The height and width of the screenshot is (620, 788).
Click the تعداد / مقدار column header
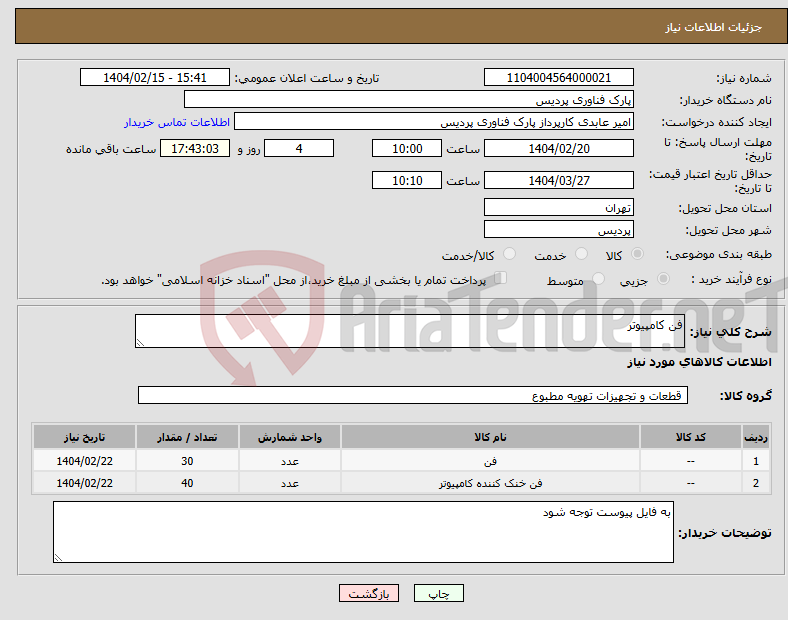pos(187,437)
